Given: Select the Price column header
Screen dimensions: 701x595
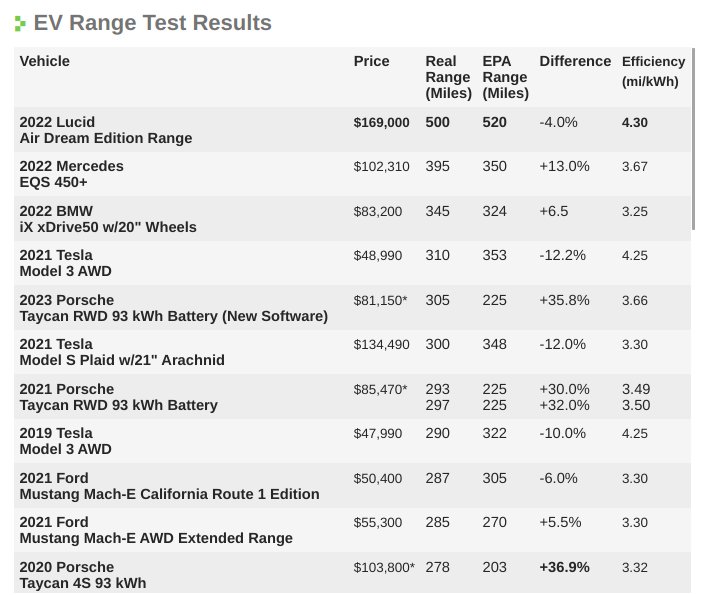Looking at the screenshot, I should click(371, 61).
